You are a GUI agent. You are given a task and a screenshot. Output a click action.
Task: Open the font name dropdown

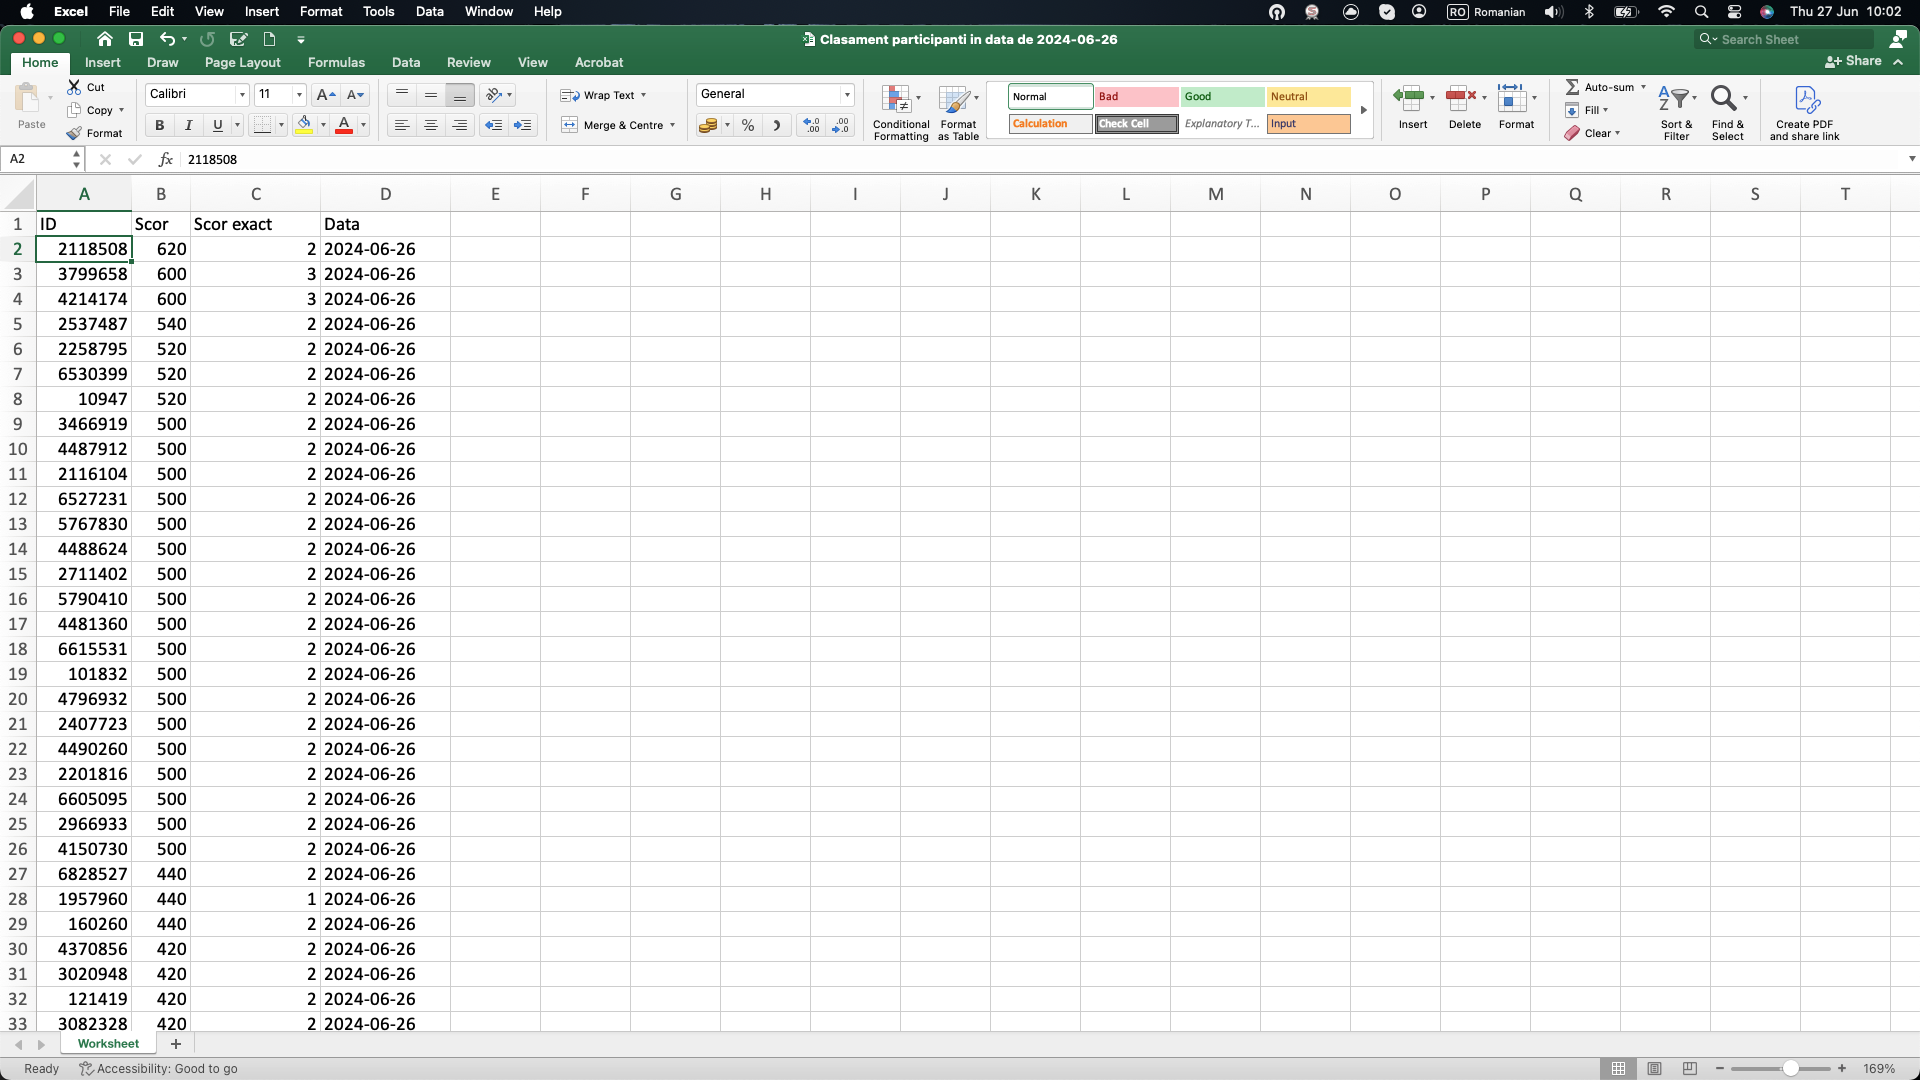(x=242, y=95)
